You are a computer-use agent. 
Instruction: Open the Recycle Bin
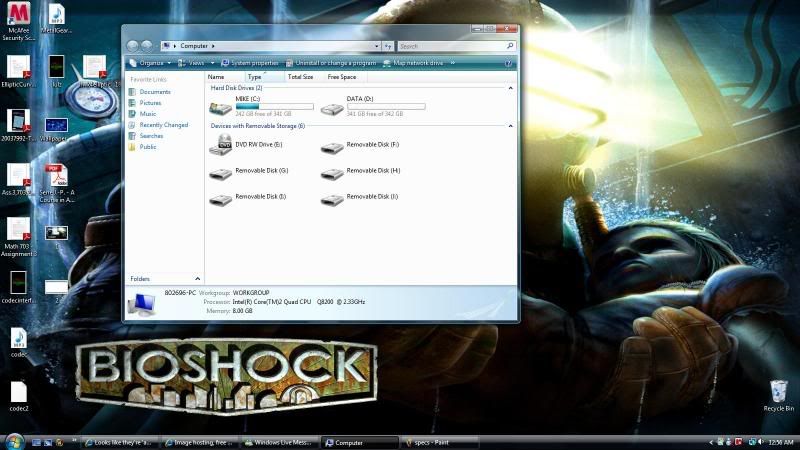[779, 396]
